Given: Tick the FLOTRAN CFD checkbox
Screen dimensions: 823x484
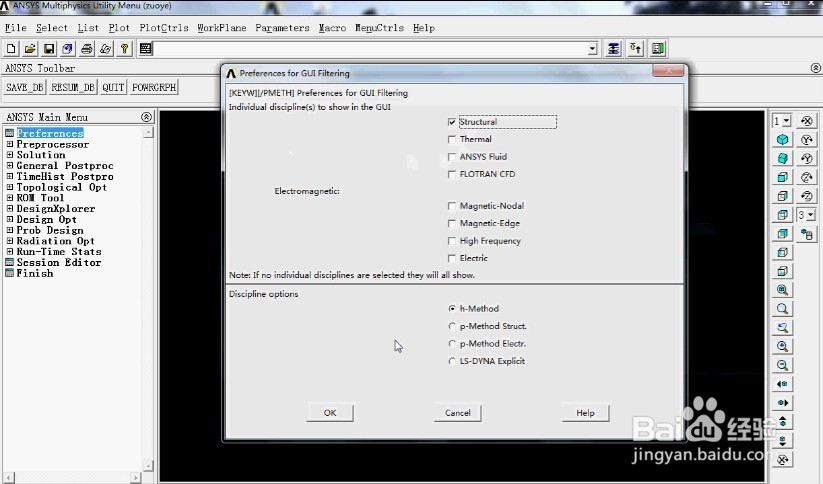Looking at the screenshot, I should (x=452, y=174).
